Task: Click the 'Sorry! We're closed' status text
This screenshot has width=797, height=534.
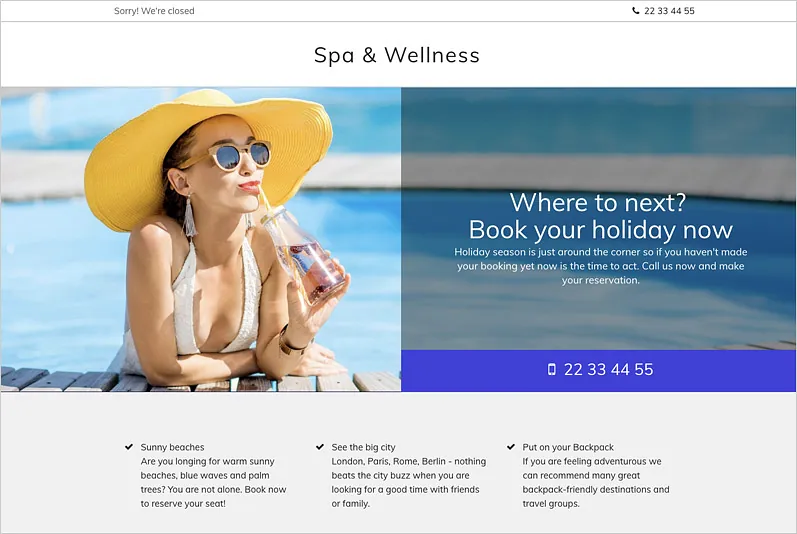Action: coord(154,11)
